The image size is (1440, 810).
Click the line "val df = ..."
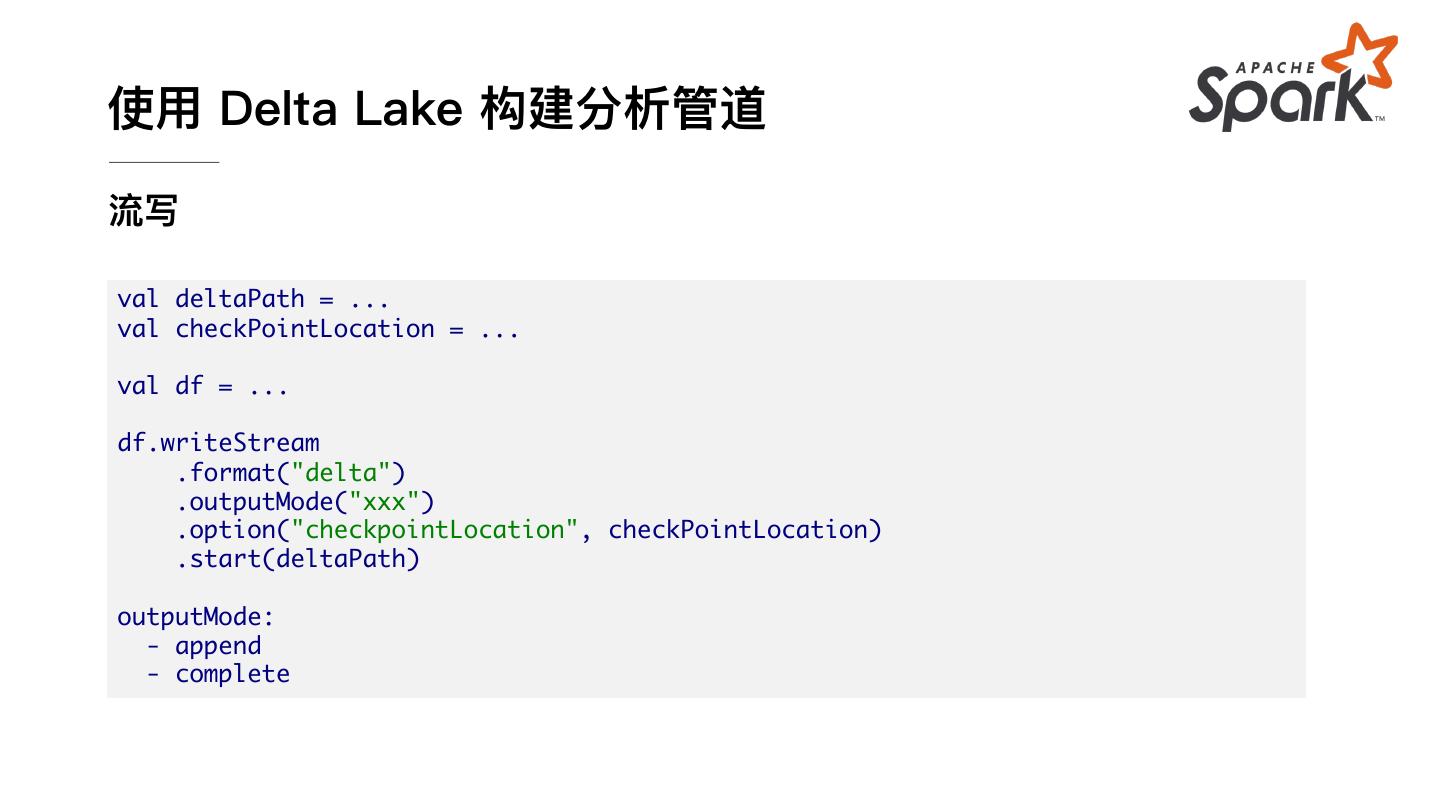pyautogui.click(x=203, y=386)
